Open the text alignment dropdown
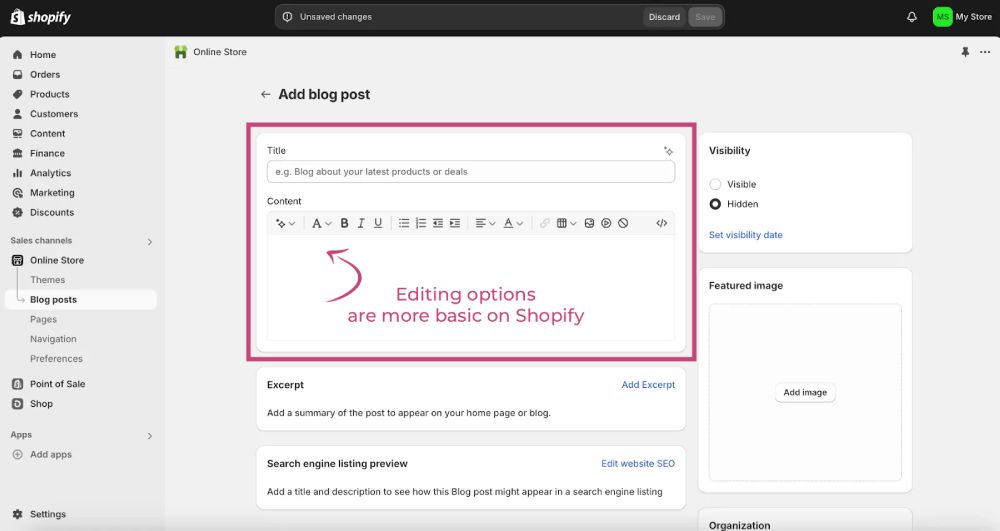 pyautogui.click(x=485, y=224)
